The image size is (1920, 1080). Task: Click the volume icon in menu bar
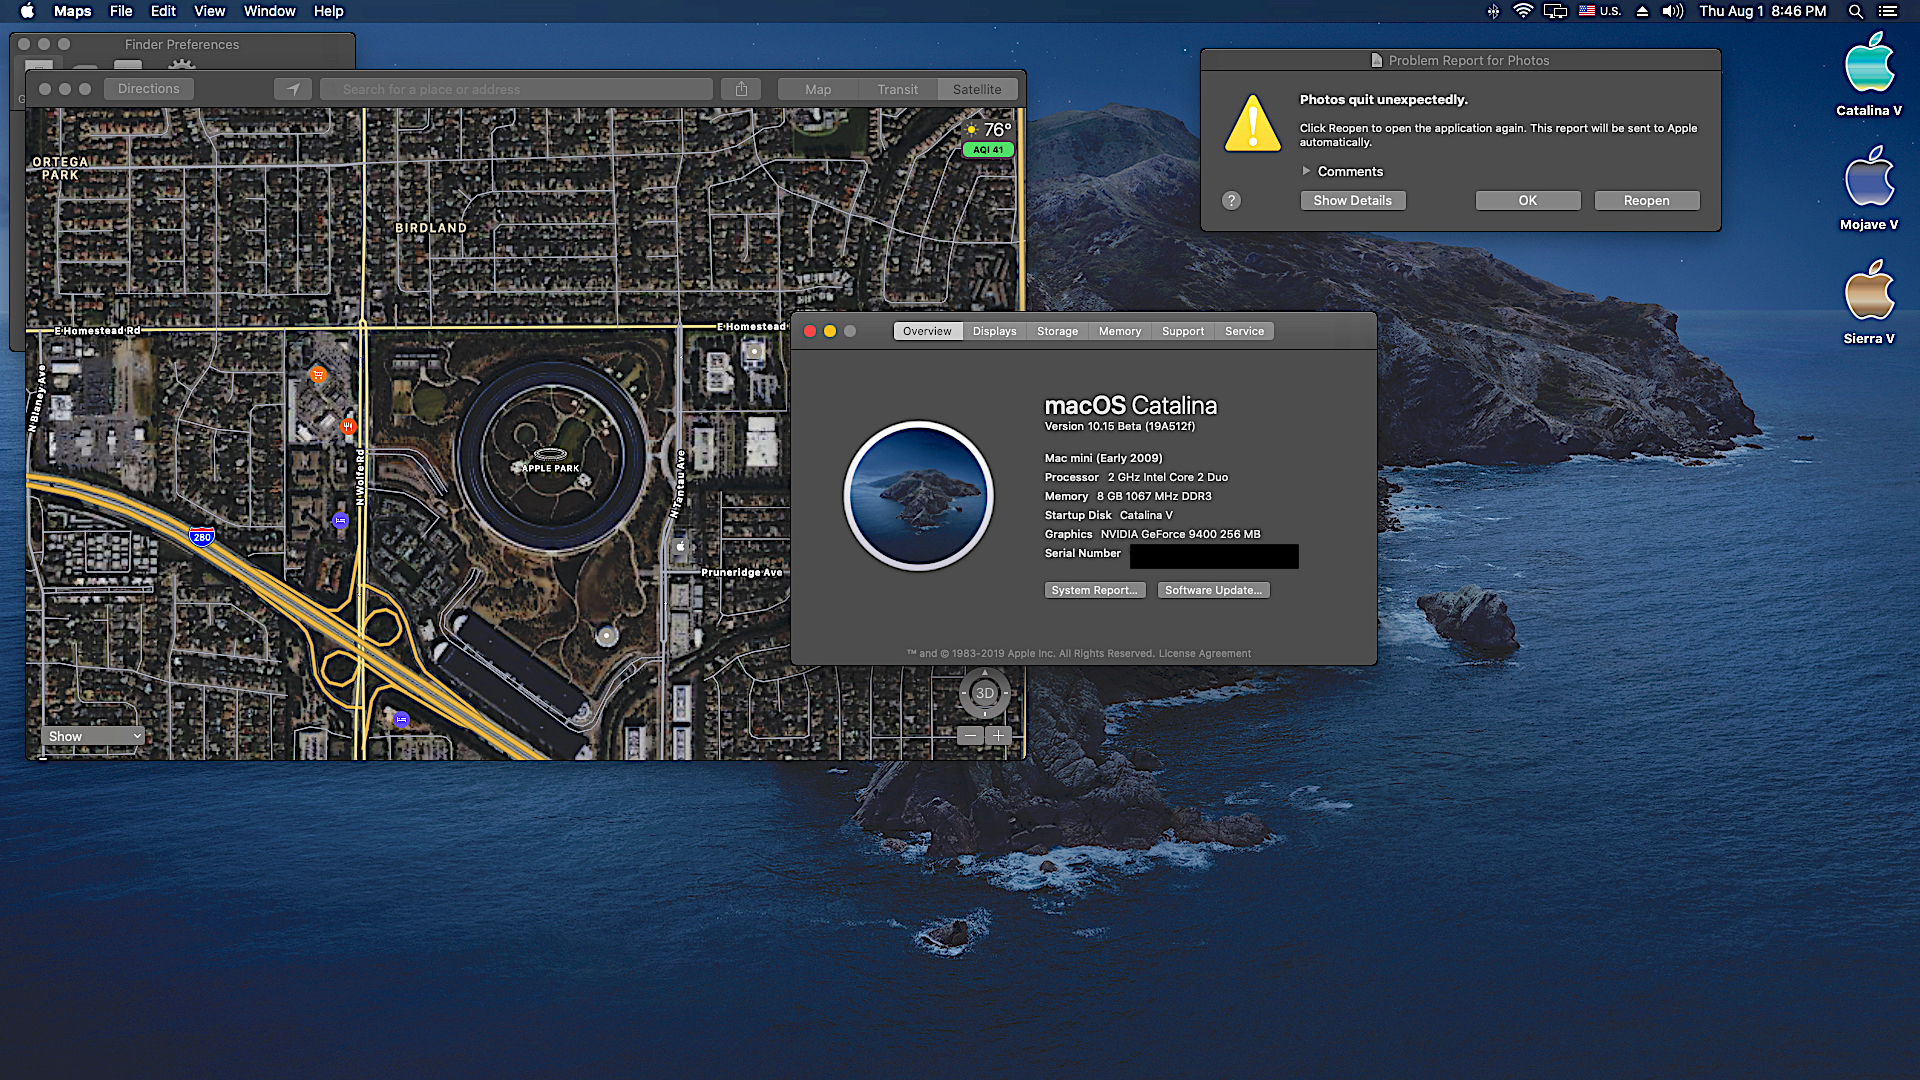pos(1672,11)
